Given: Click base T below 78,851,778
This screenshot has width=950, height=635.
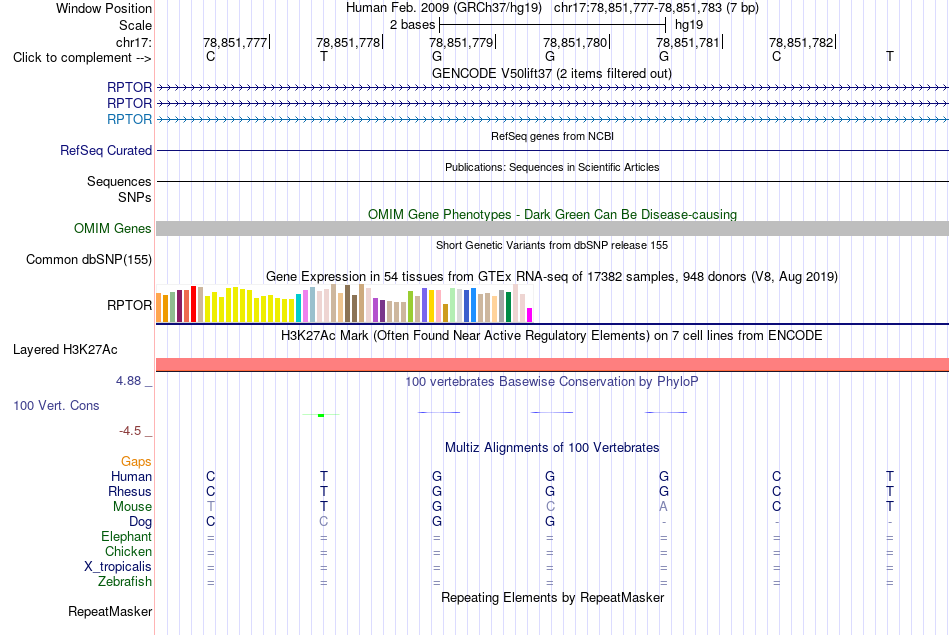Looking at the screenshot, I should coord(324,56).
